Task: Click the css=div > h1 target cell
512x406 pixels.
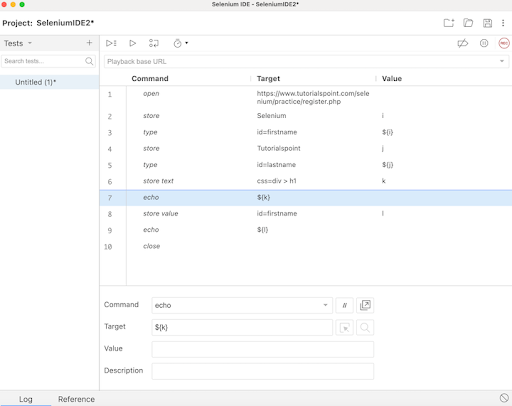Action: [276, 181]
